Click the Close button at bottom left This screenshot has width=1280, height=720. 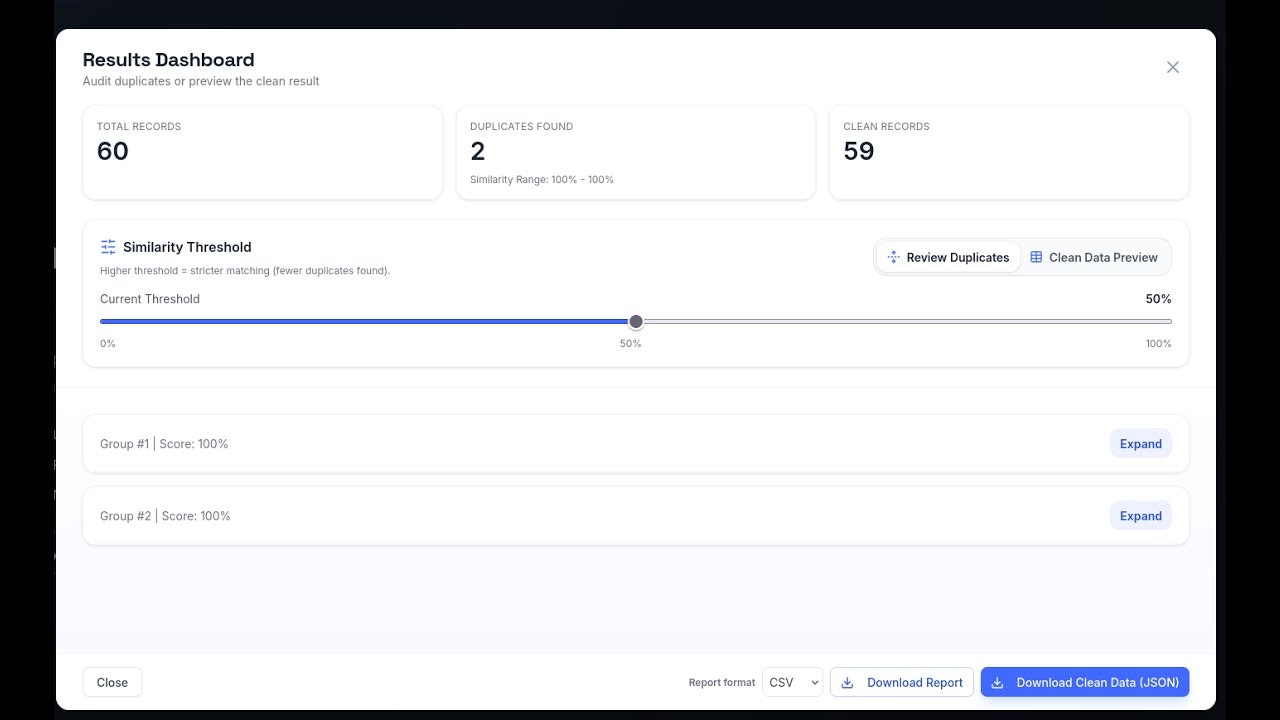tap(111, 682)
